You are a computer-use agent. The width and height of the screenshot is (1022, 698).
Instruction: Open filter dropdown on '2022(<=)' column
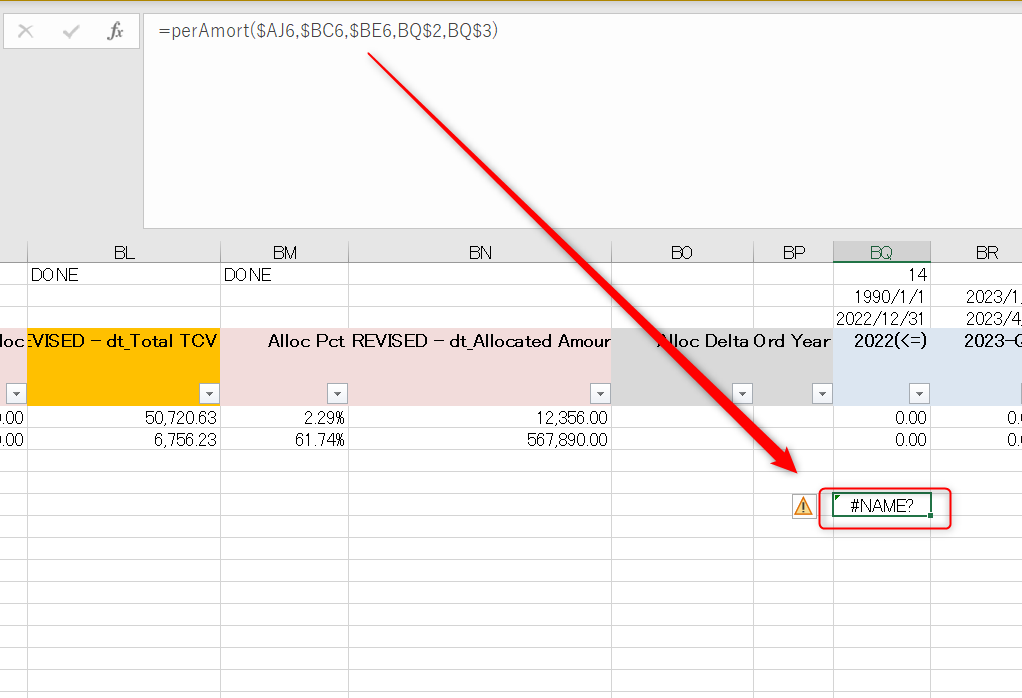917,393
